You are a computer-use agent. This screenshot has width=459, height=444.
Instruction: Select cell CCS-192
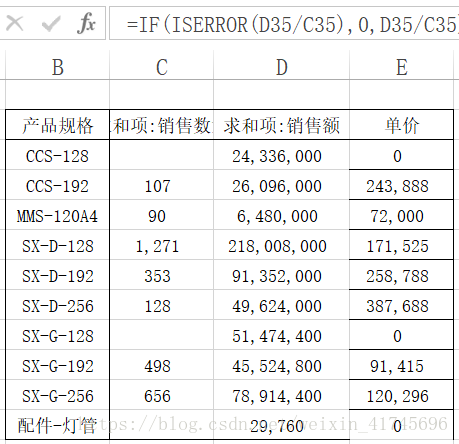(x=57, y=185)
